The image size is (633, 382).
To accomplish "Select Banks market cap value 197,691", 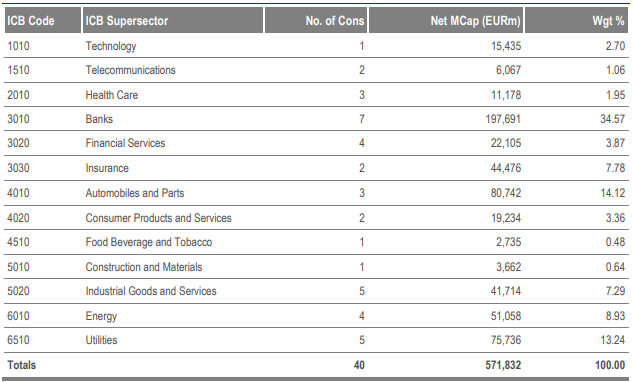I will click(x=503, y=119).
